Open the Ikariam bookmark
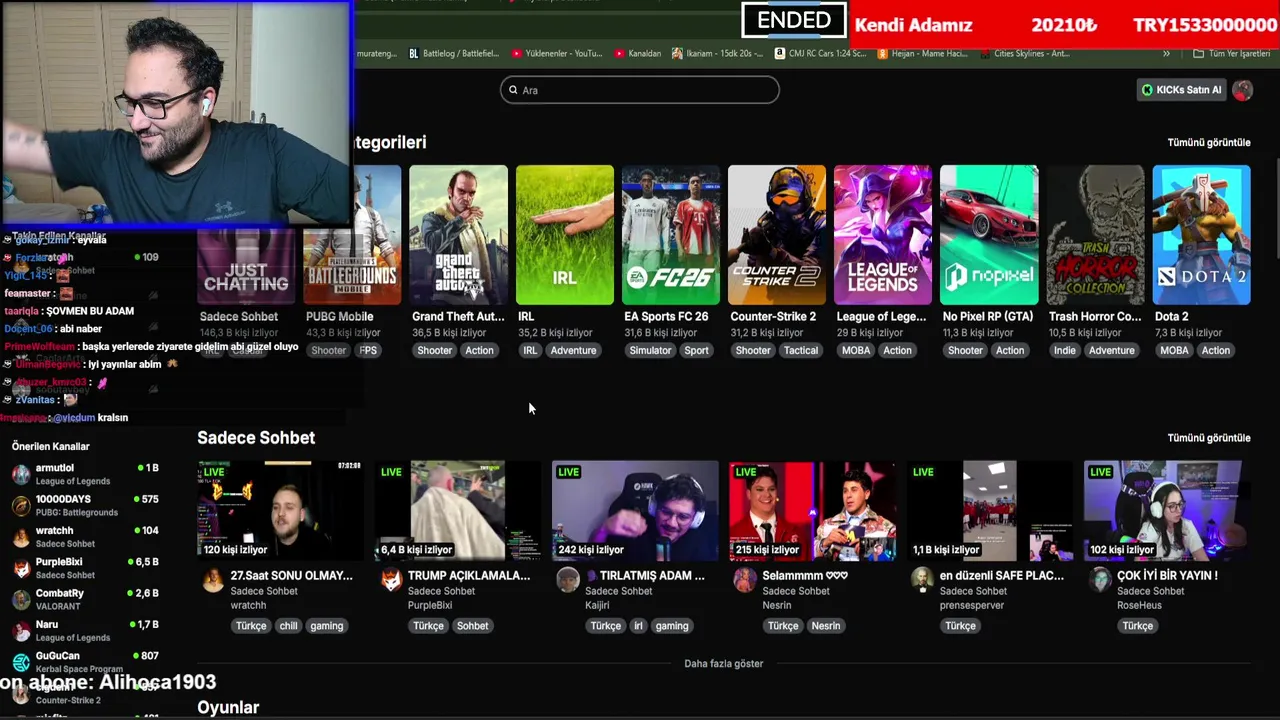The image size is (1280, 720). (718, 53)
